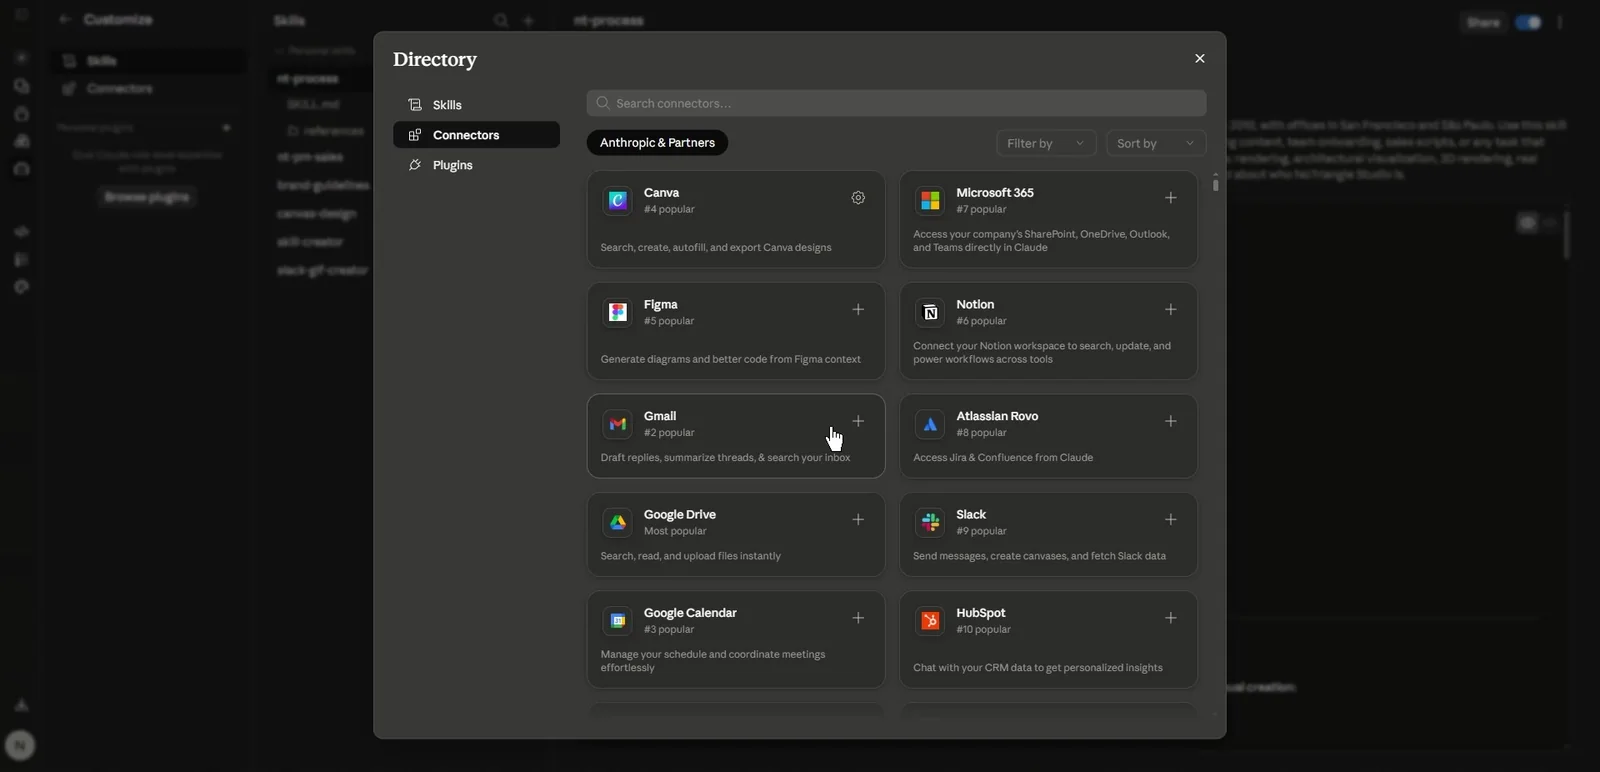
Task: Click the Microsoft 365 logo icon
Action: pyautogui.click(x=930, y=201)
